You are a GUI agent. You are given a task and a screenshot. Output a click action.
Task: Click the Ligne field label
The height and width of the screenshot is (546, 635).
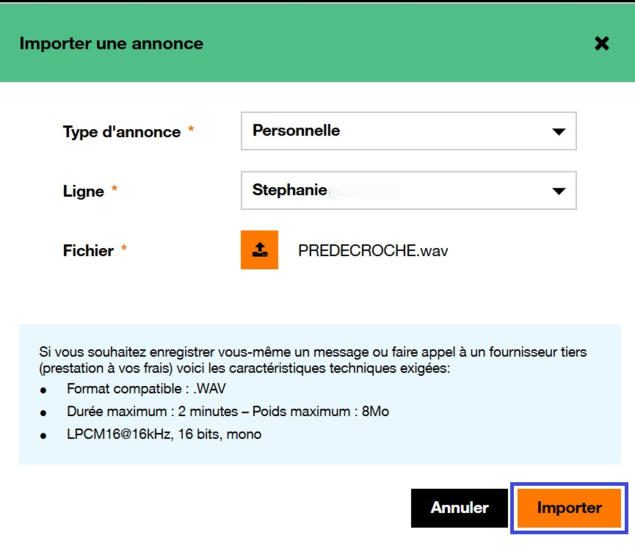pos(84,191)
